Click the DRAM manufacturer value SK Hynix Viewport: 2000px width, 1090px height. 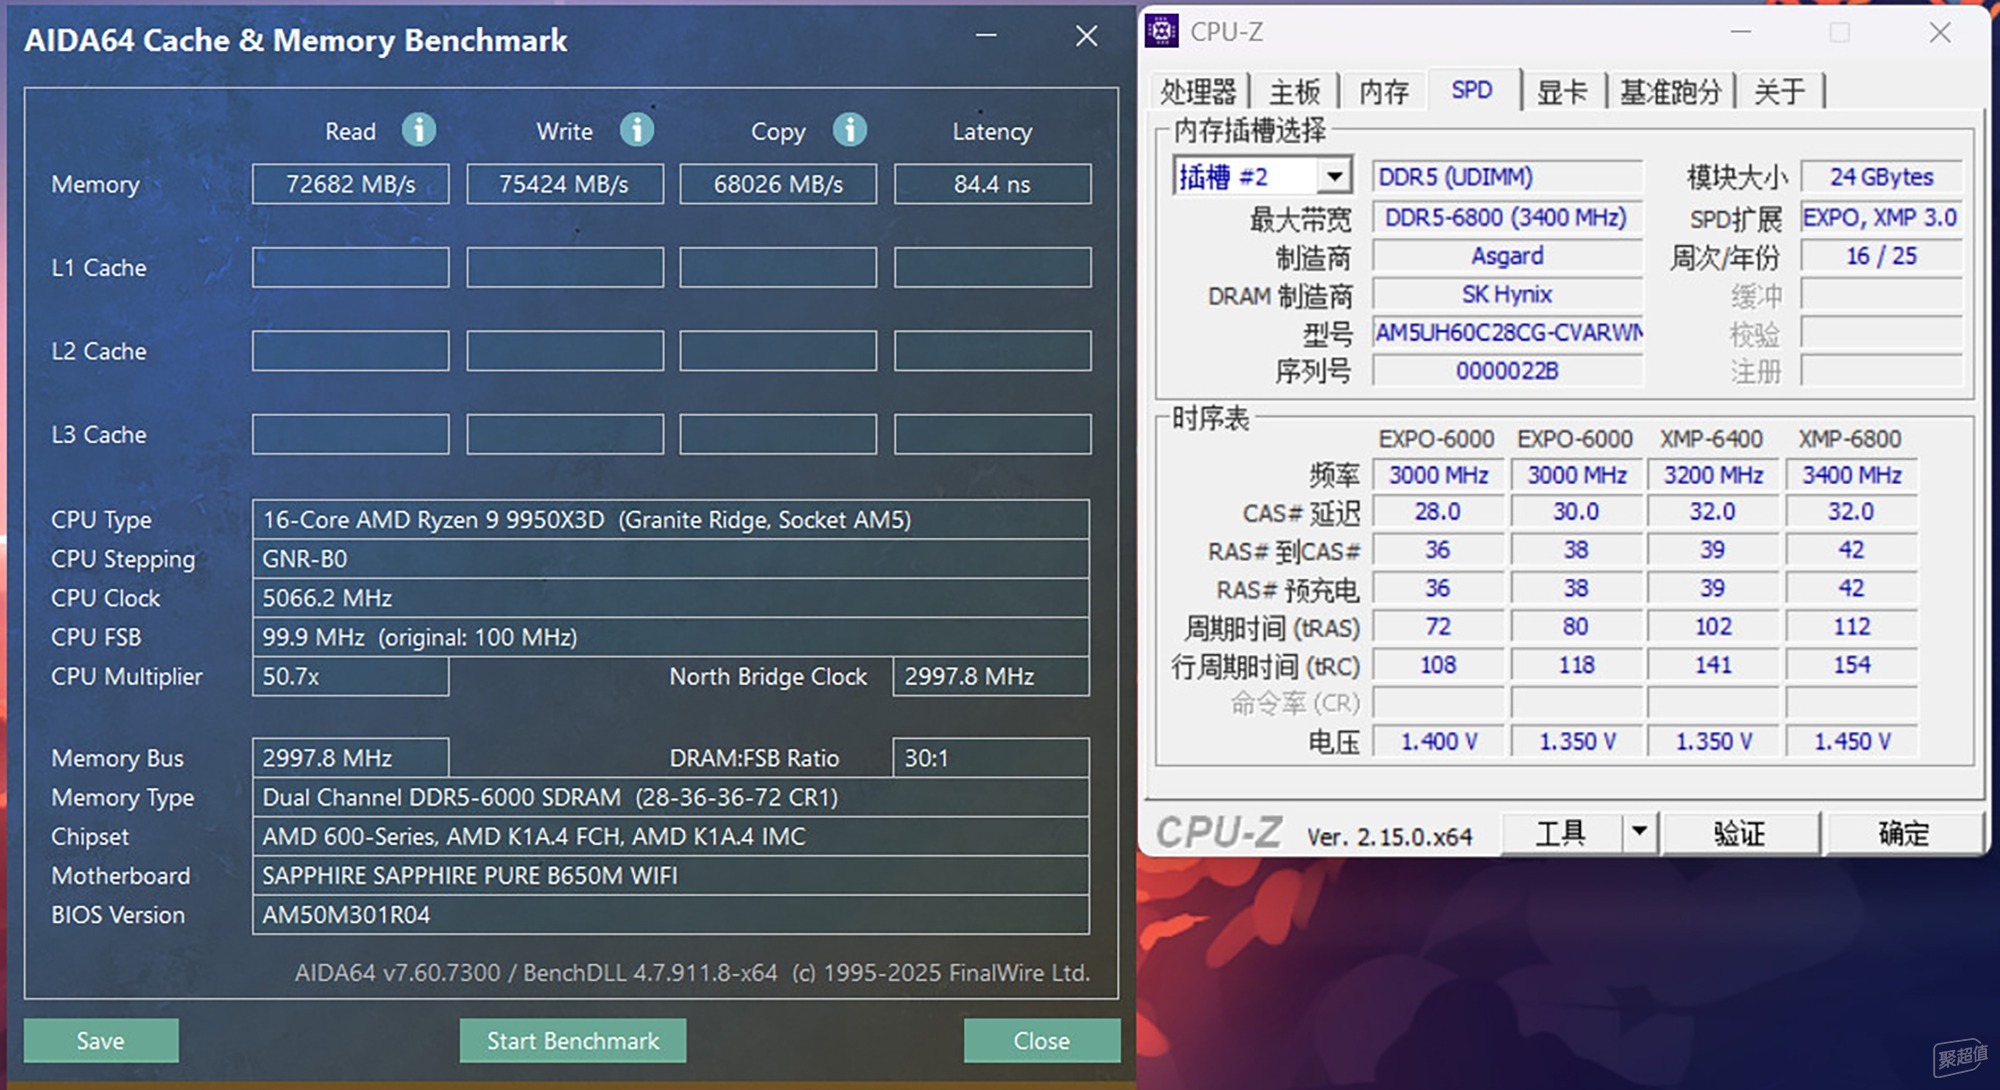1507,294
